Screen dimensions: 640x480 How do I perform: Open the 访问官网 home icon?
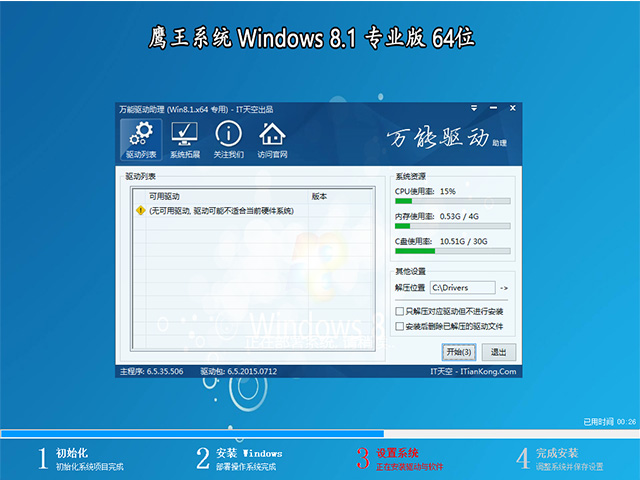(272, 140)
